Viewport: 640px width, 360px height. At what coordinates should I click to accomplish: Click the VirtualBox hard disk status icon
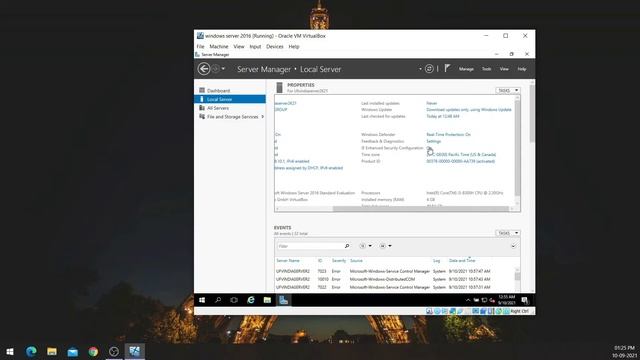pyautogui.click(x=429, y=311)
